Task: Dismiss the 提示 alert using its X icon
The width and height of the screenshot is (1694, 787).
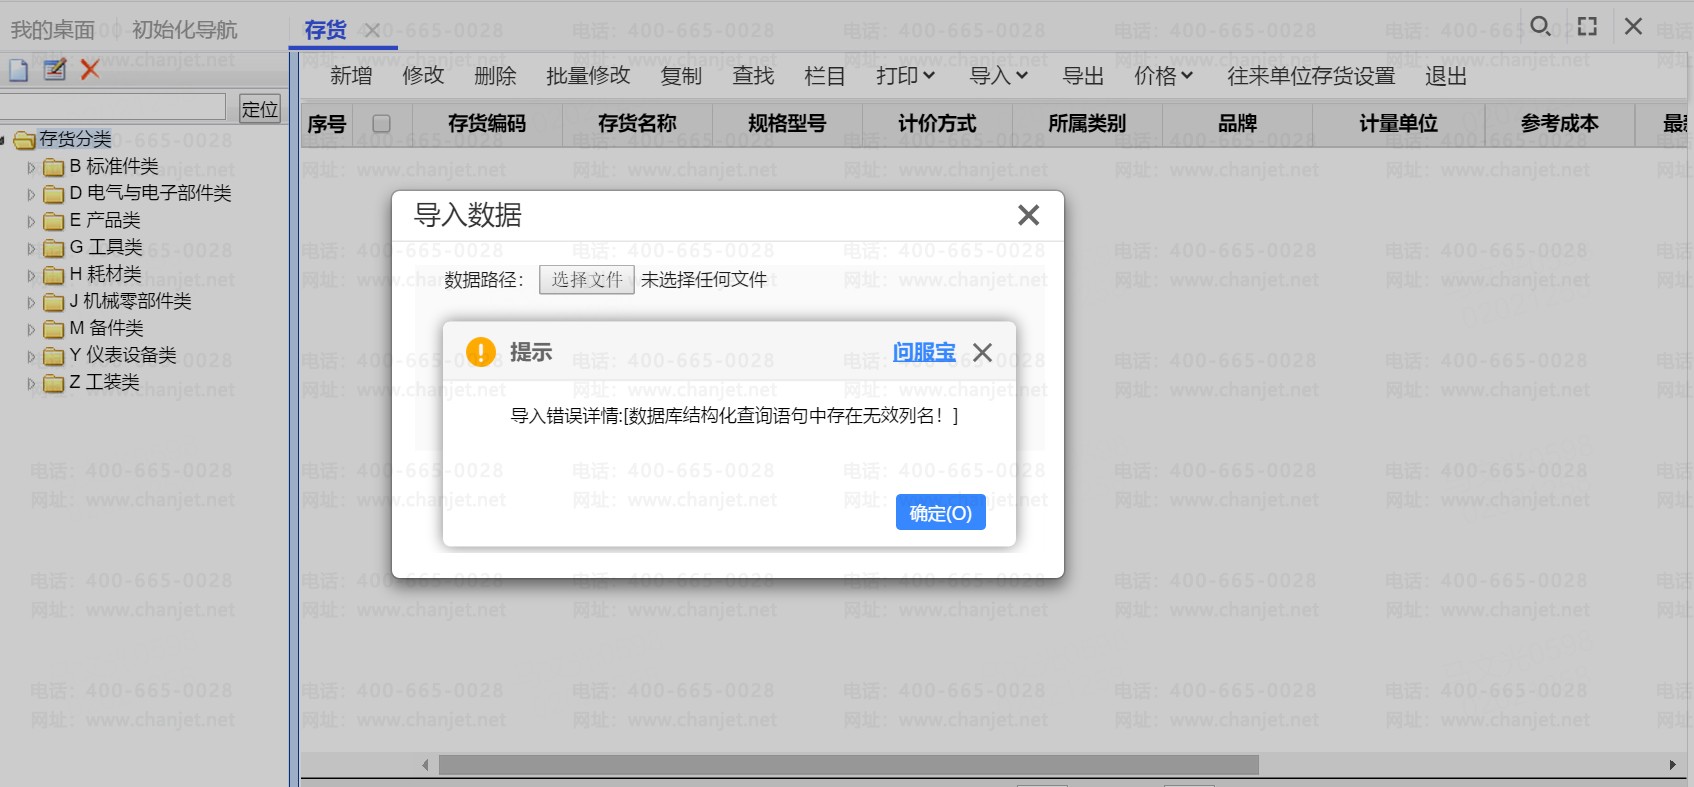Action: pyautogui.click(x=982, y=352)
